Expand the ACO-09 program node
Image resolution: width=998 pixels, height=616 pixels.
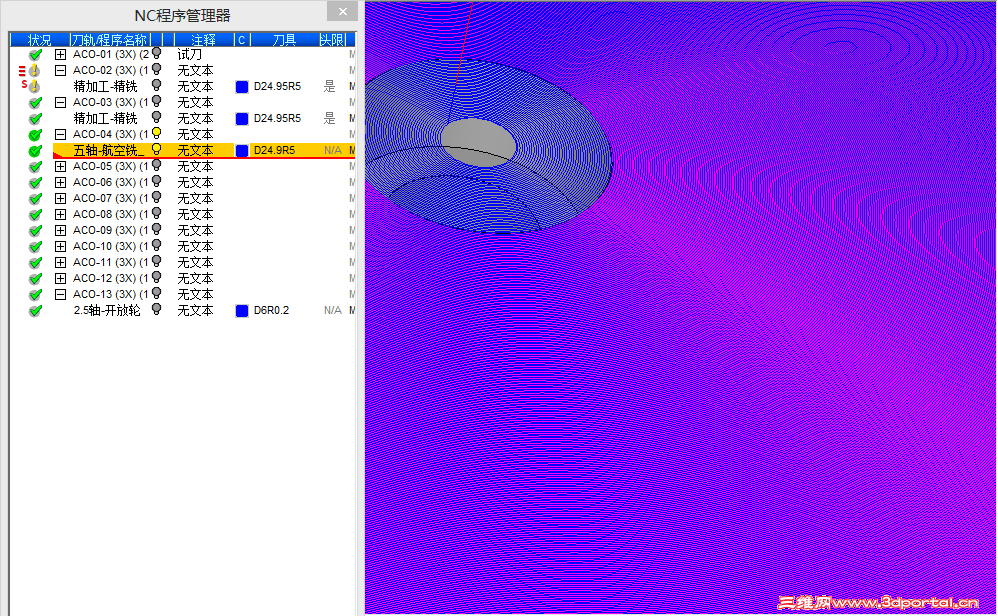[60, 230]
